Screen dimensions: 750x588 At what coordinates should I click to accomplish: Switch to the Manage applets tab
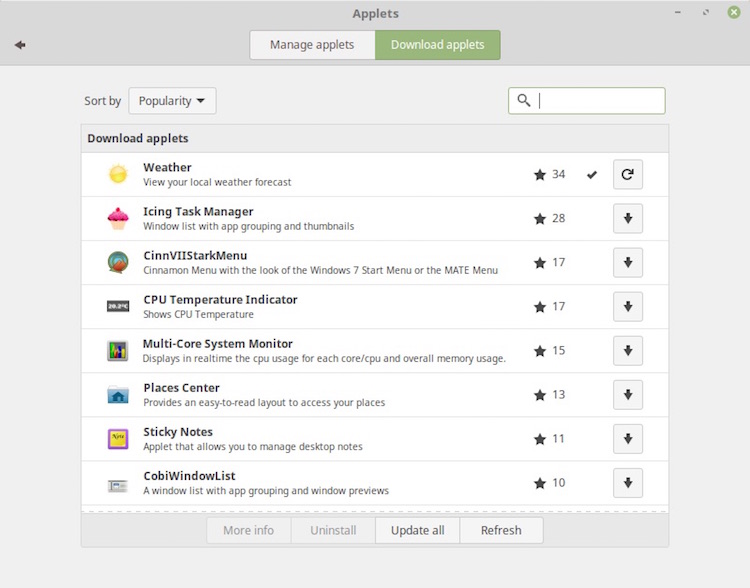pos(312,45)
